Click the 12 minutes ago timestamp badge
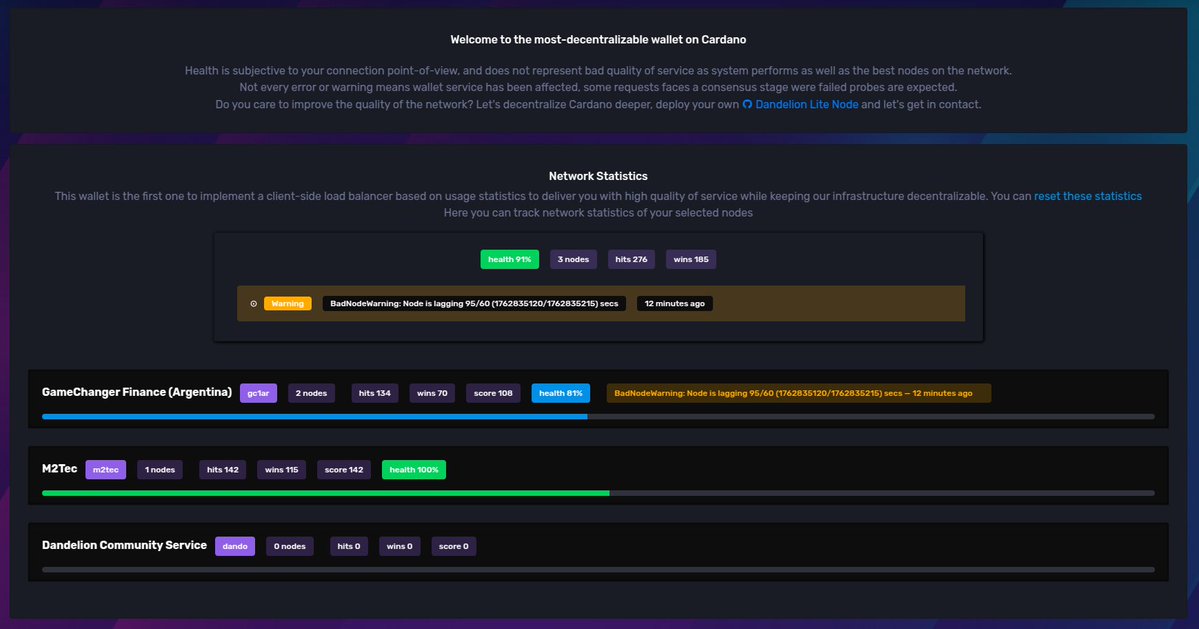The image size is (1199, 629). point(674,303)
